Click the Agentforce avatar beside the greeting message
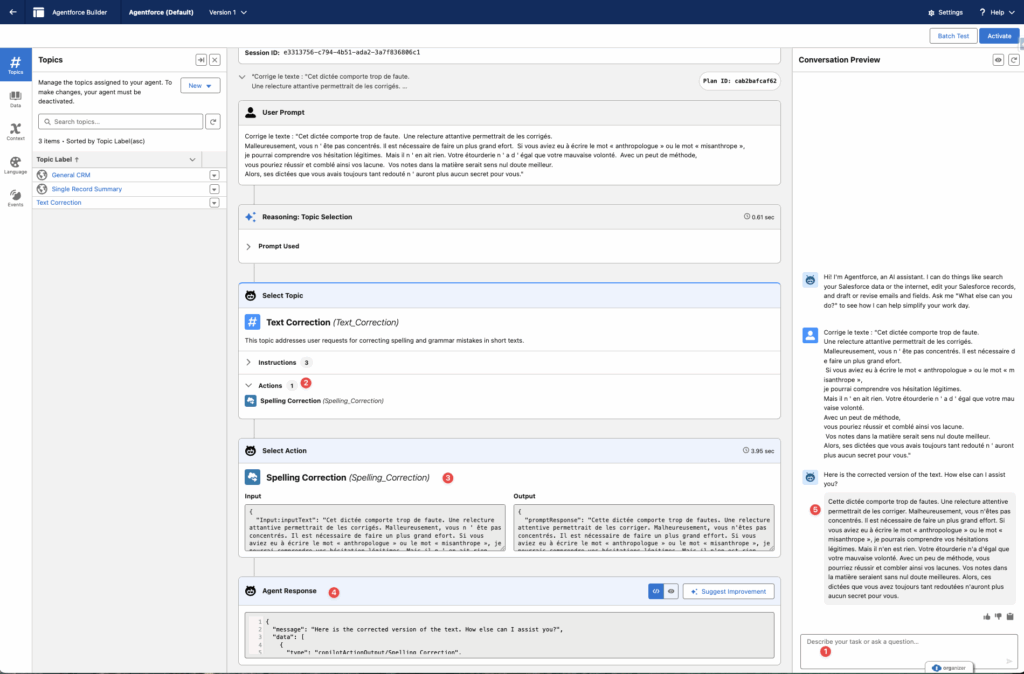The height and width of the screenshot is (674, 1024). (x=810, y=280)
